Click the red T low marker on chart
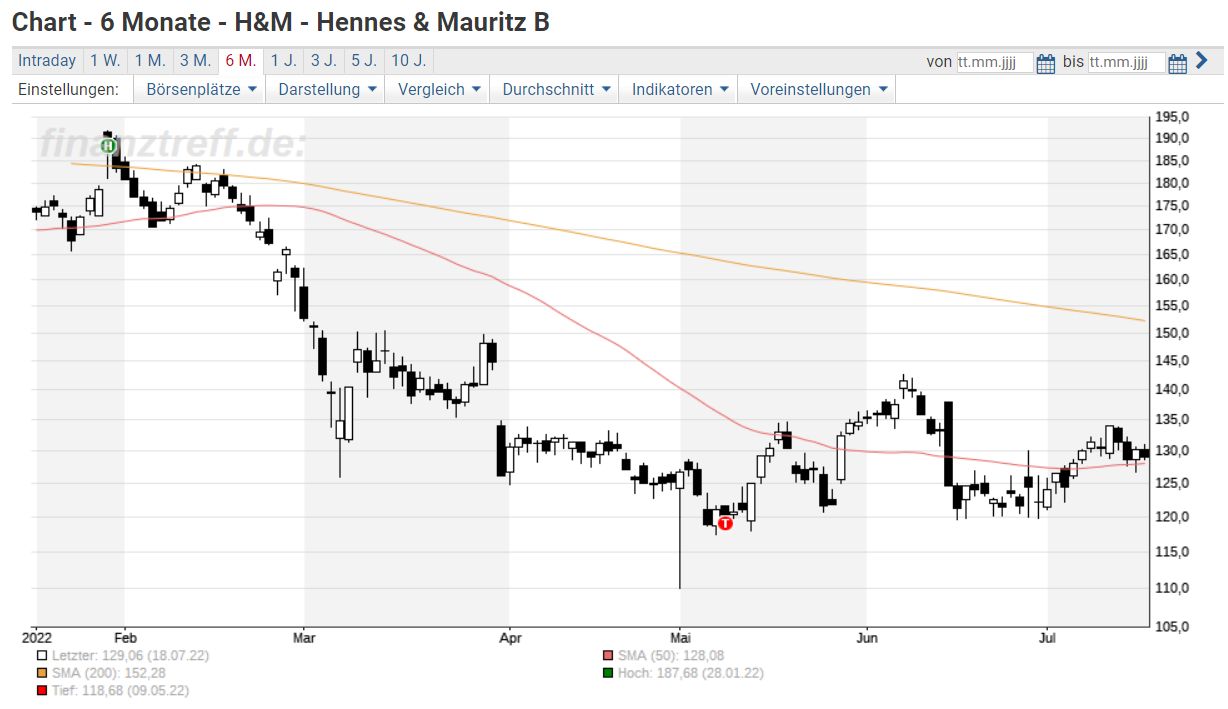Image resolution: width=1228 pixels, height=709 pixels. [726, 522]
